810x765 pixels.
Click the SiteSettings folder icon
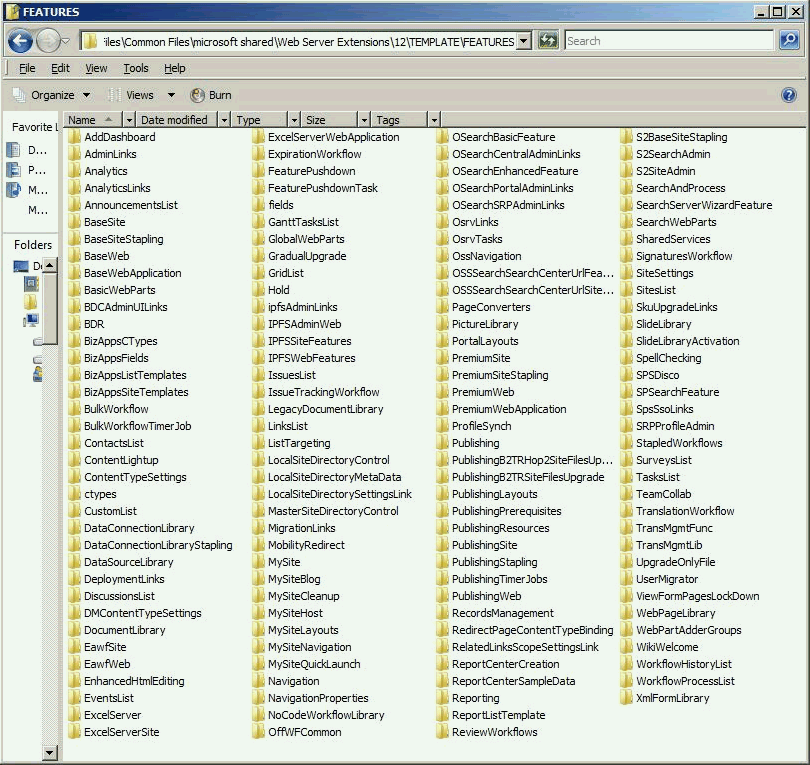tap(626, 273)
